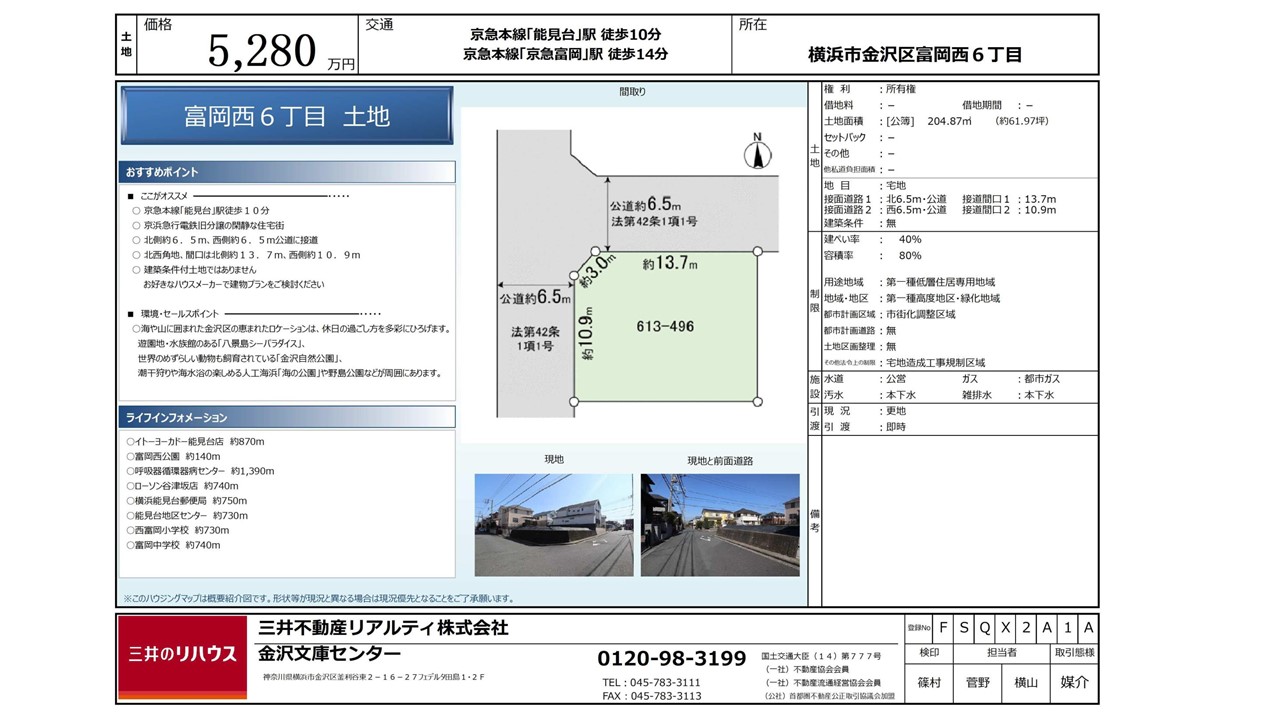Expand the ライフインフォメーション section header
Image resolution: width=1280 pixels, height=720 pixels.
[x=287, y=417]
